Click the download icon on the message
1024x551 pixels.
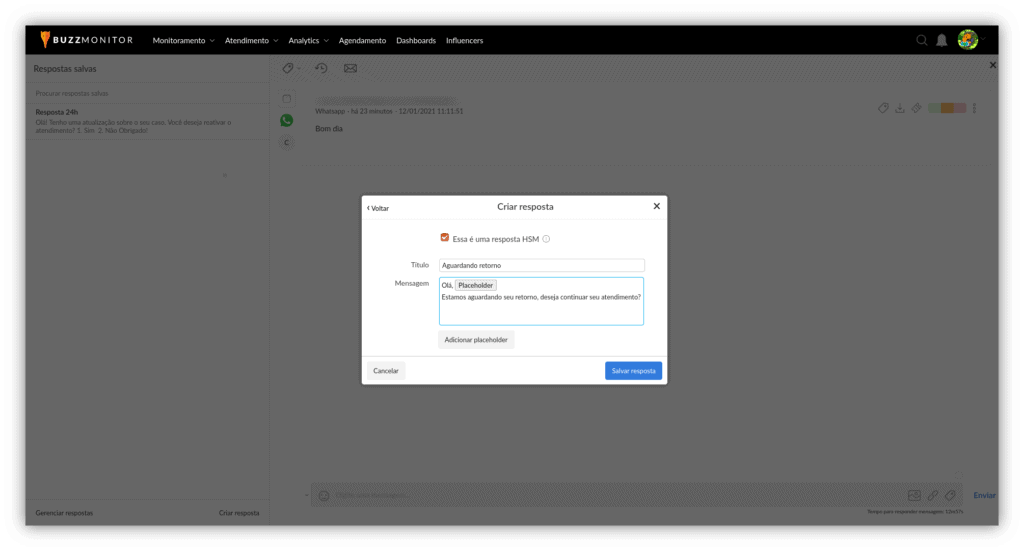[x=900, y=108]
